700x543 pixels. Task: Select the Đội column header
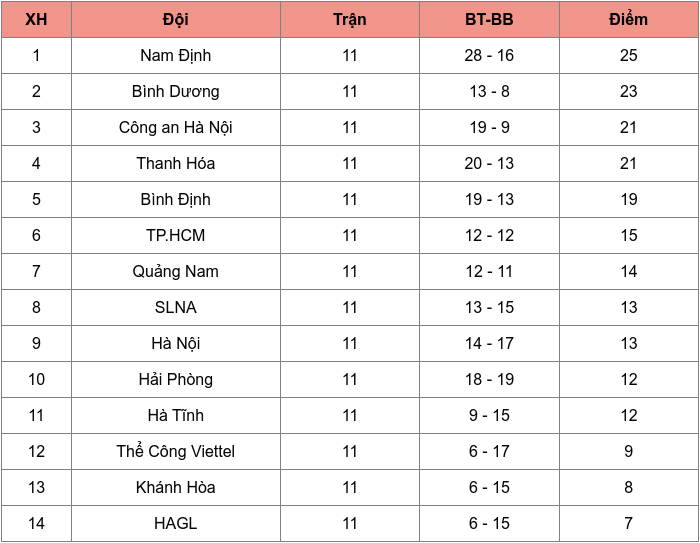(176, 19)
